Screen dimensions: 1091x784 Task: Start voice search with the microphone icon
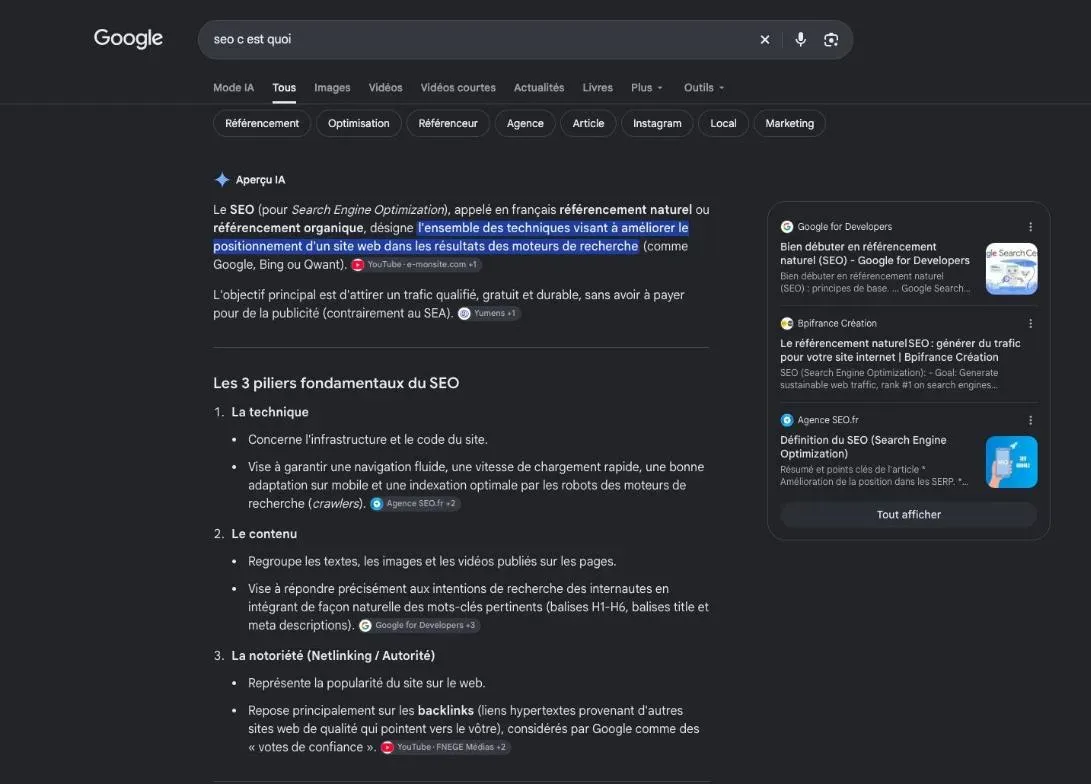[800, 40]
